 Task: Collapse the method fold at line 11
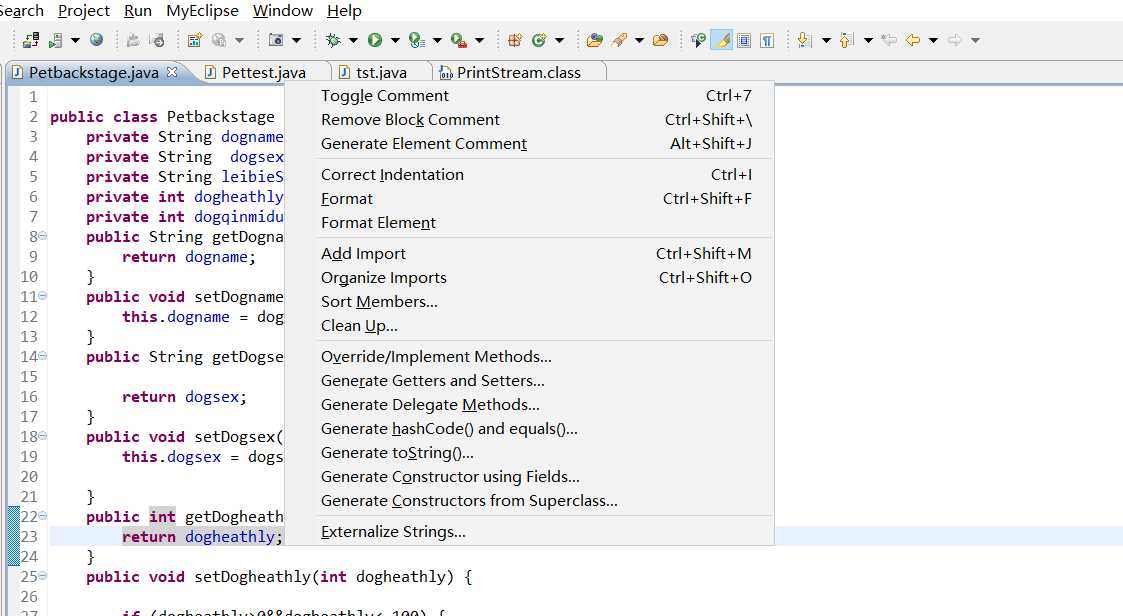tap(42, 295)
